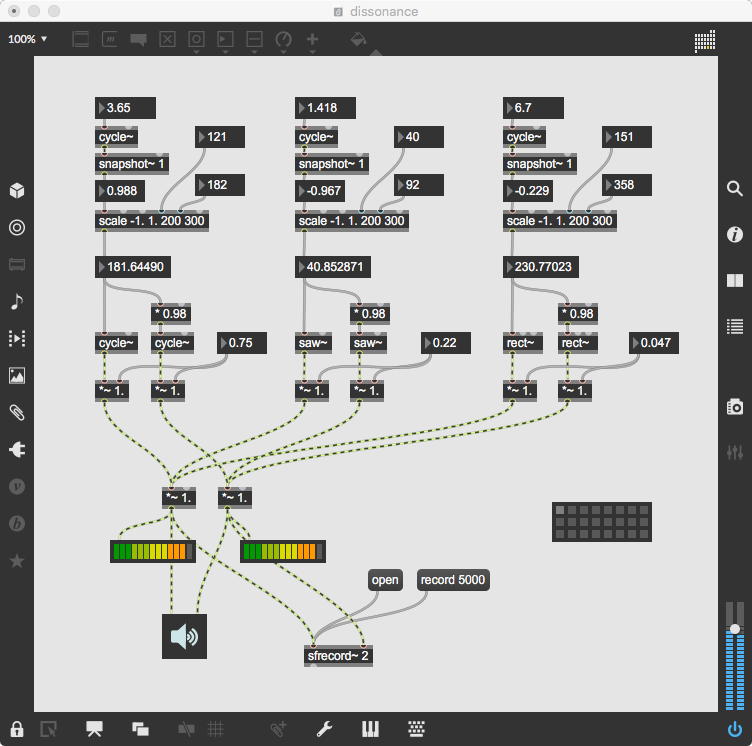Screen dimensions: 752x746
Task: Show the piano keys icon in bottom bar
Action: tap(370, 729)
